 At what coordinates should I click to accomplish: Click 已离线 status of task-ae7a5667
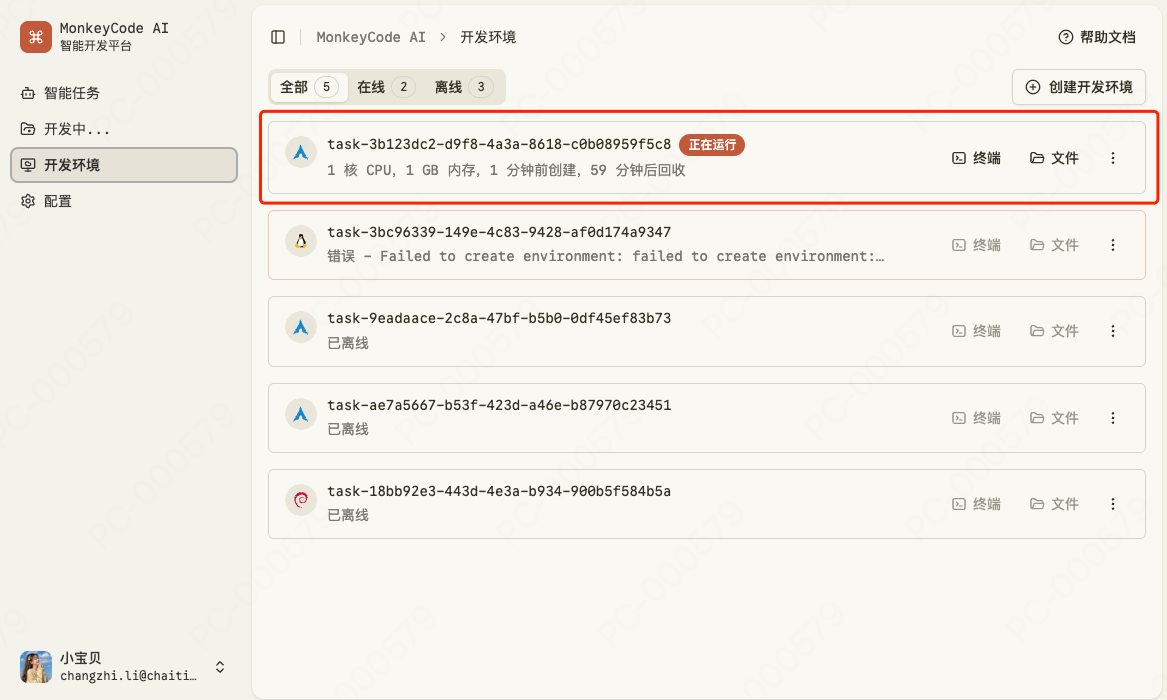(348, 429)
